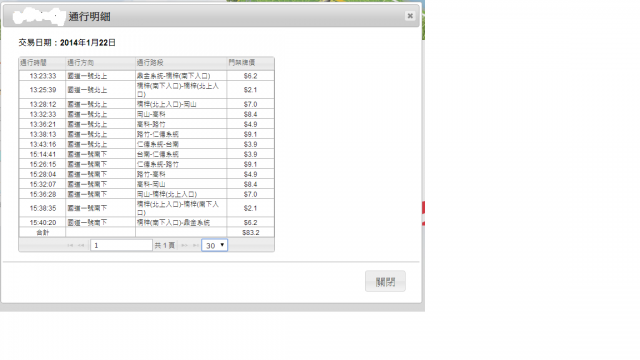The height and width of the screenshot is (360, 640).
Task: Click the $83.2 total amount
Action: tap(250, 233)
